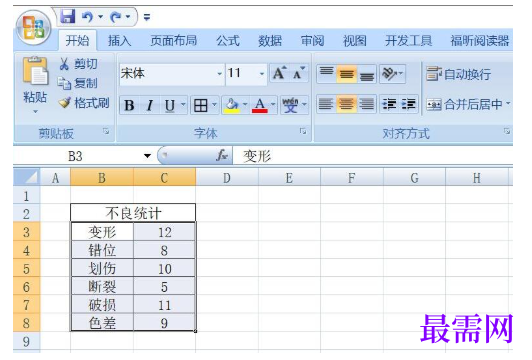Expand the fill color dropdown arrow
The width and height of the screenshot is (532, 360).
point(245,104)
